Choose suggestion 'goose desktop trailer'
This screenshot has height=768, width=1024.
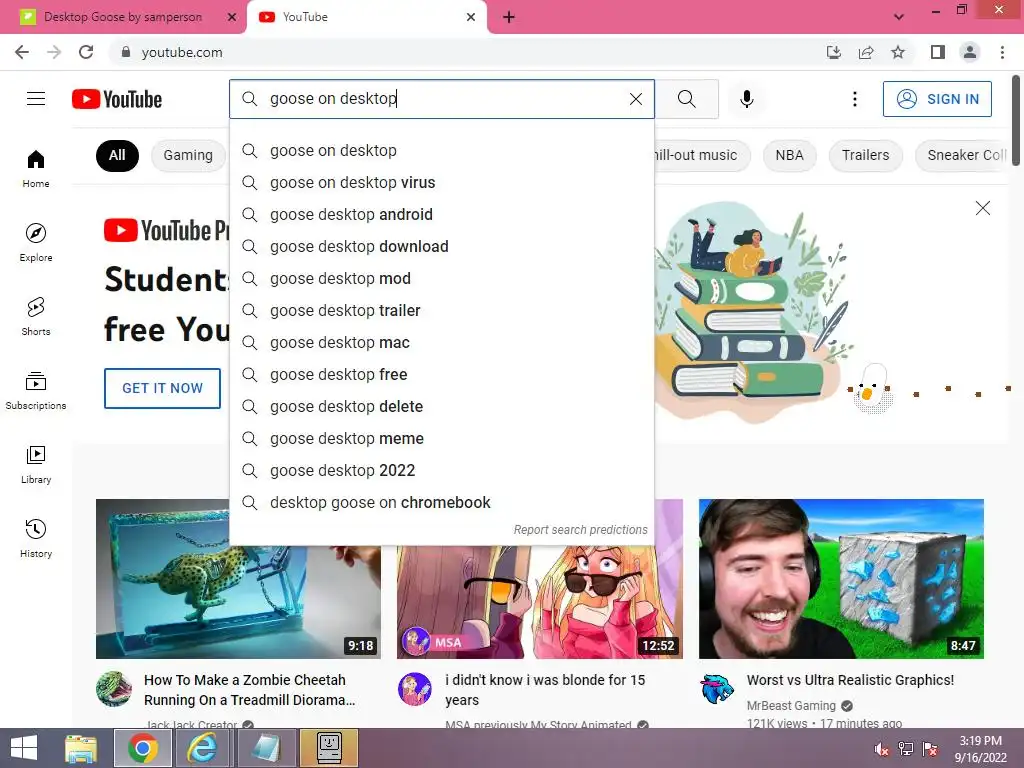pos(441,310)
